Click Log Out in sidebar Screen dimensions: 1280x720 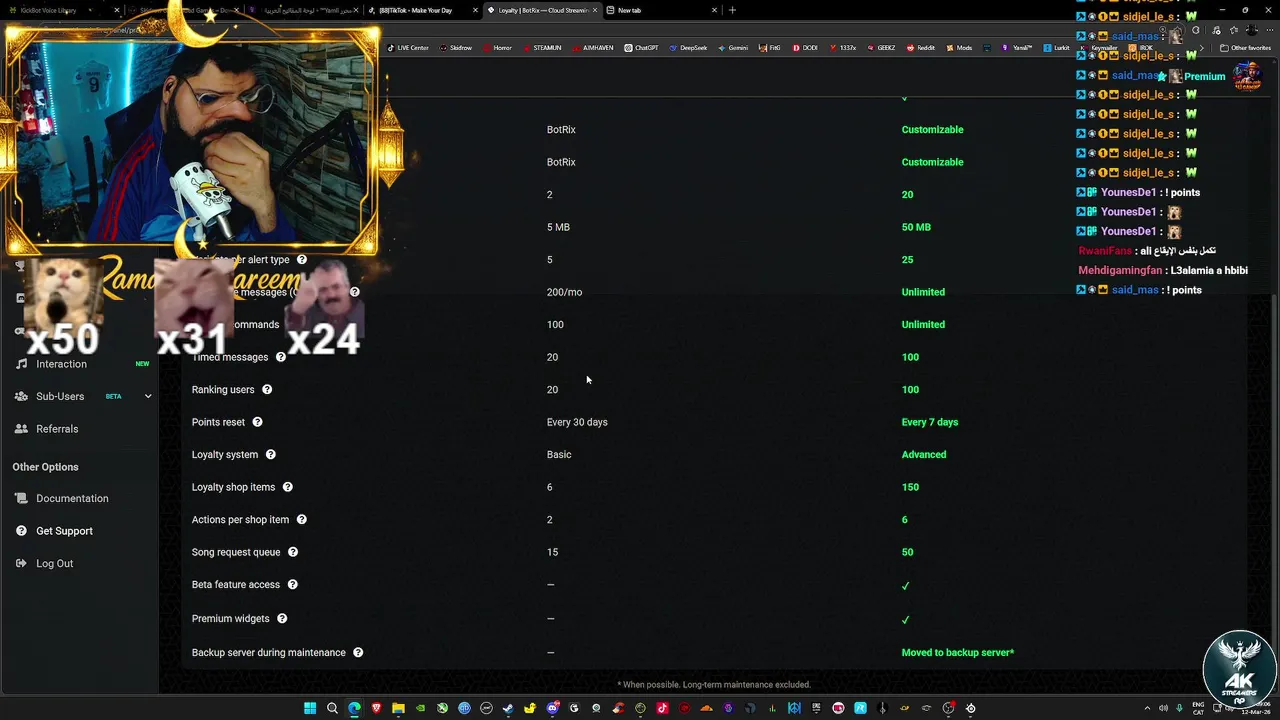[54, 563]
